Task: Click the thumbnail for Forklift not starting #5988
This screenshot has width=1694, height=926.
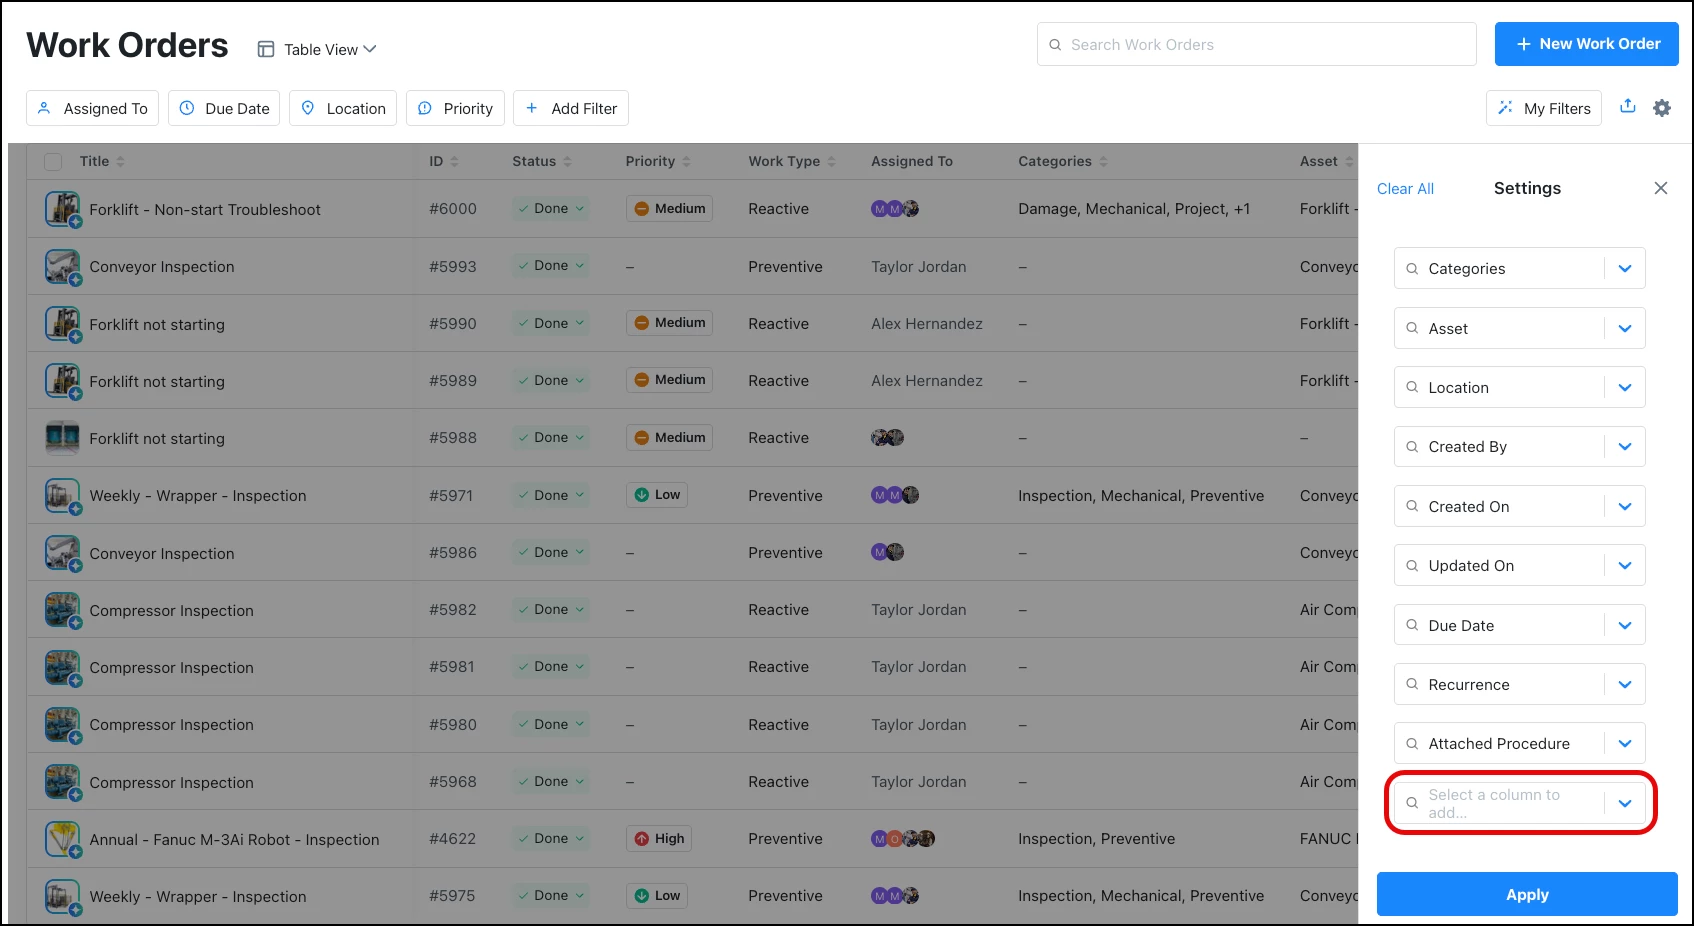Action: point(63,438)
